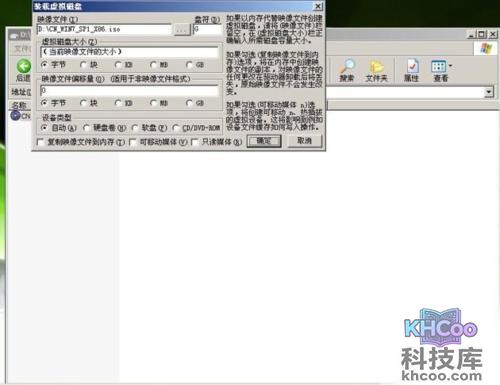Click the 映像文件 path input field
This screenshot has height=385, width=500.
(104, 29)
